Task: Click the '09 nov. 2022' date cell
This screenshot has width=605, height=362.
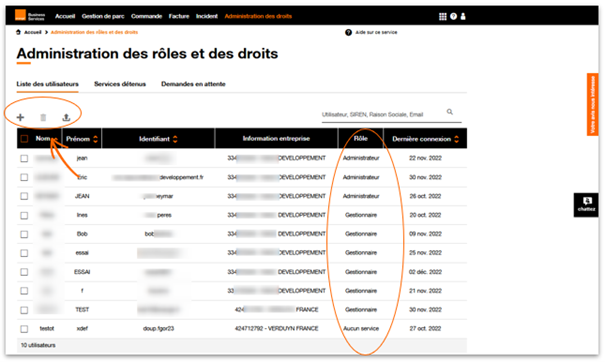Action: pyautogui.click(x=425, y=234)
